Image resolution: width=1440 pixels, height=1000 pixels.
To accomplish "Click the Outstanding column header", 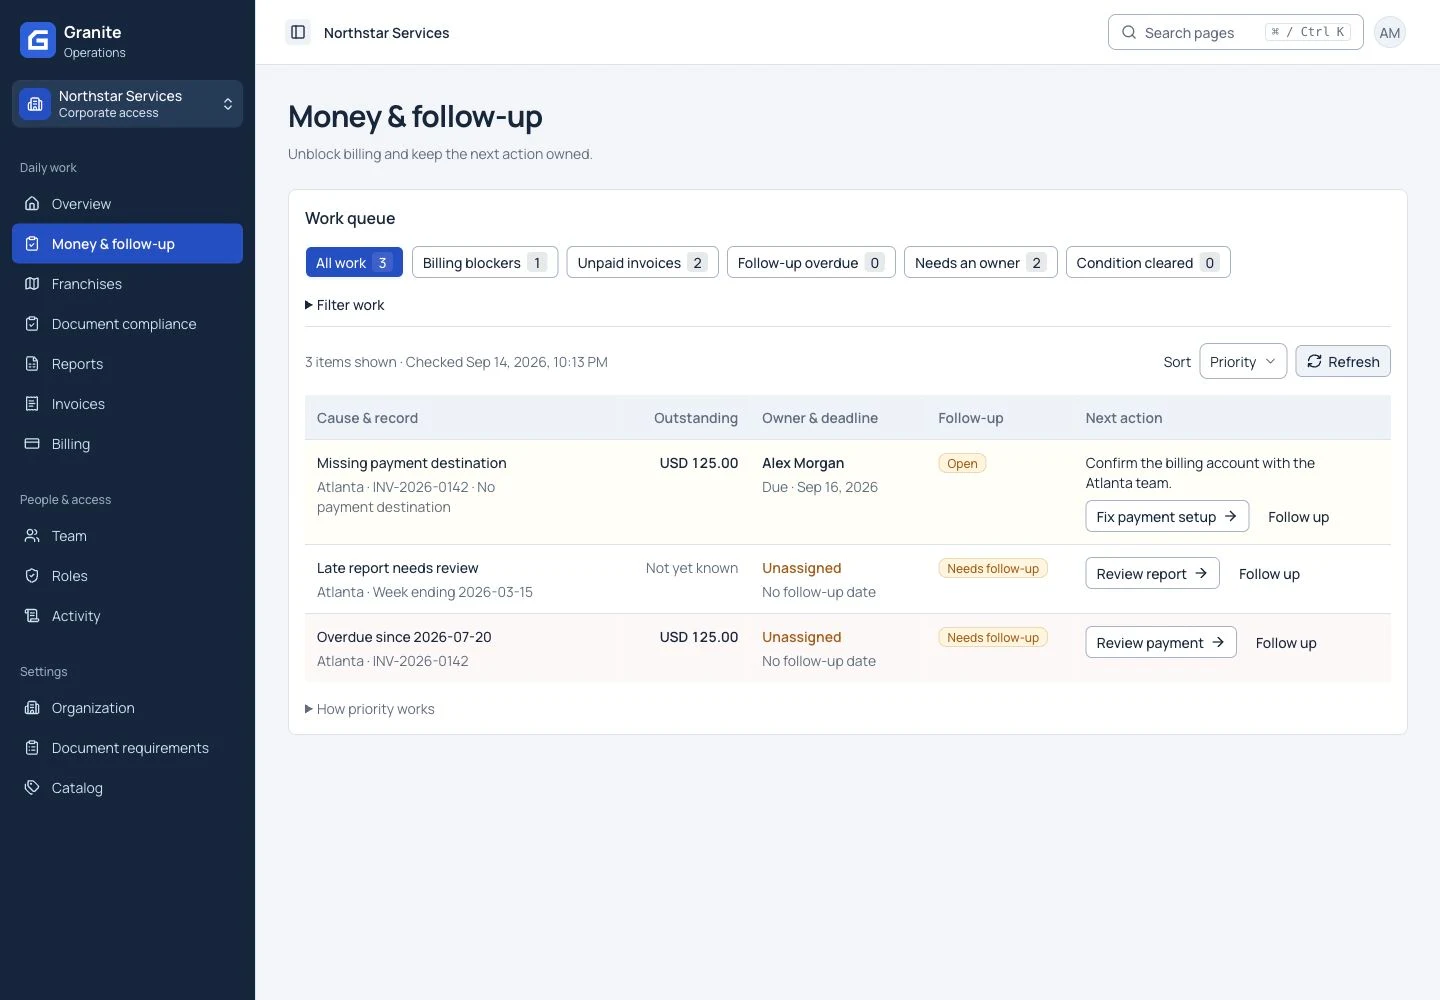I will [696, 418].
